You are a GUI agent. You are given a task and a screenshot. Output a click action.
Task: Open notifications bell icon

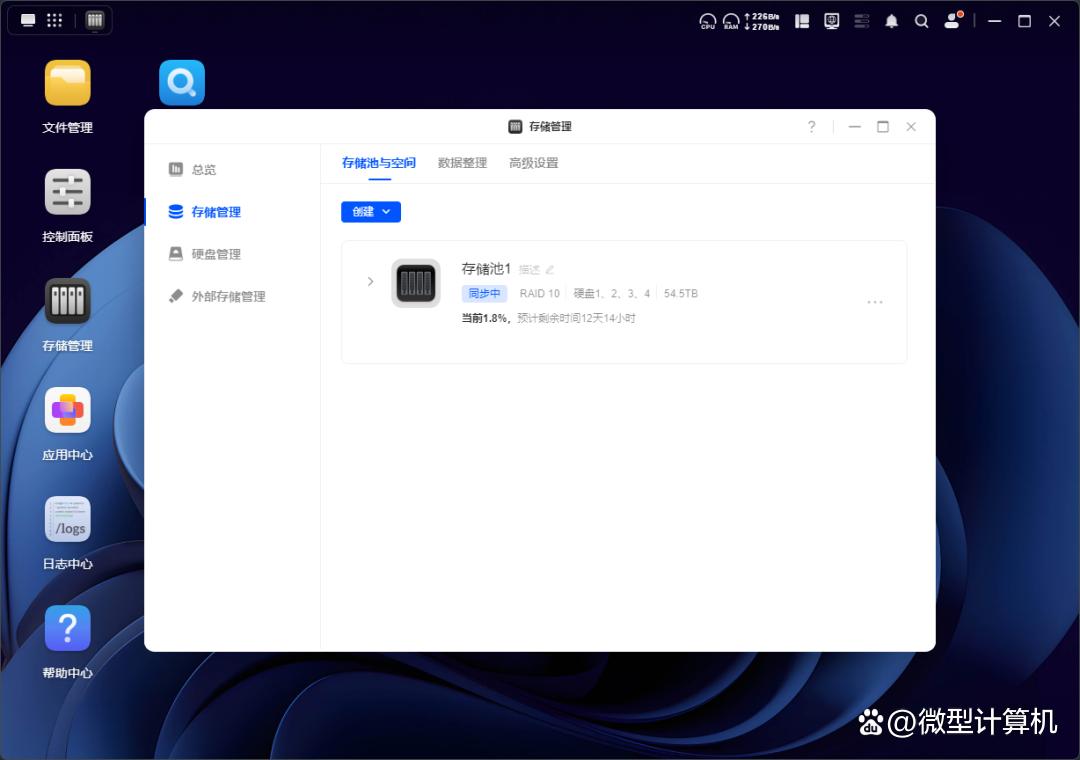click(x=891, y=21)
